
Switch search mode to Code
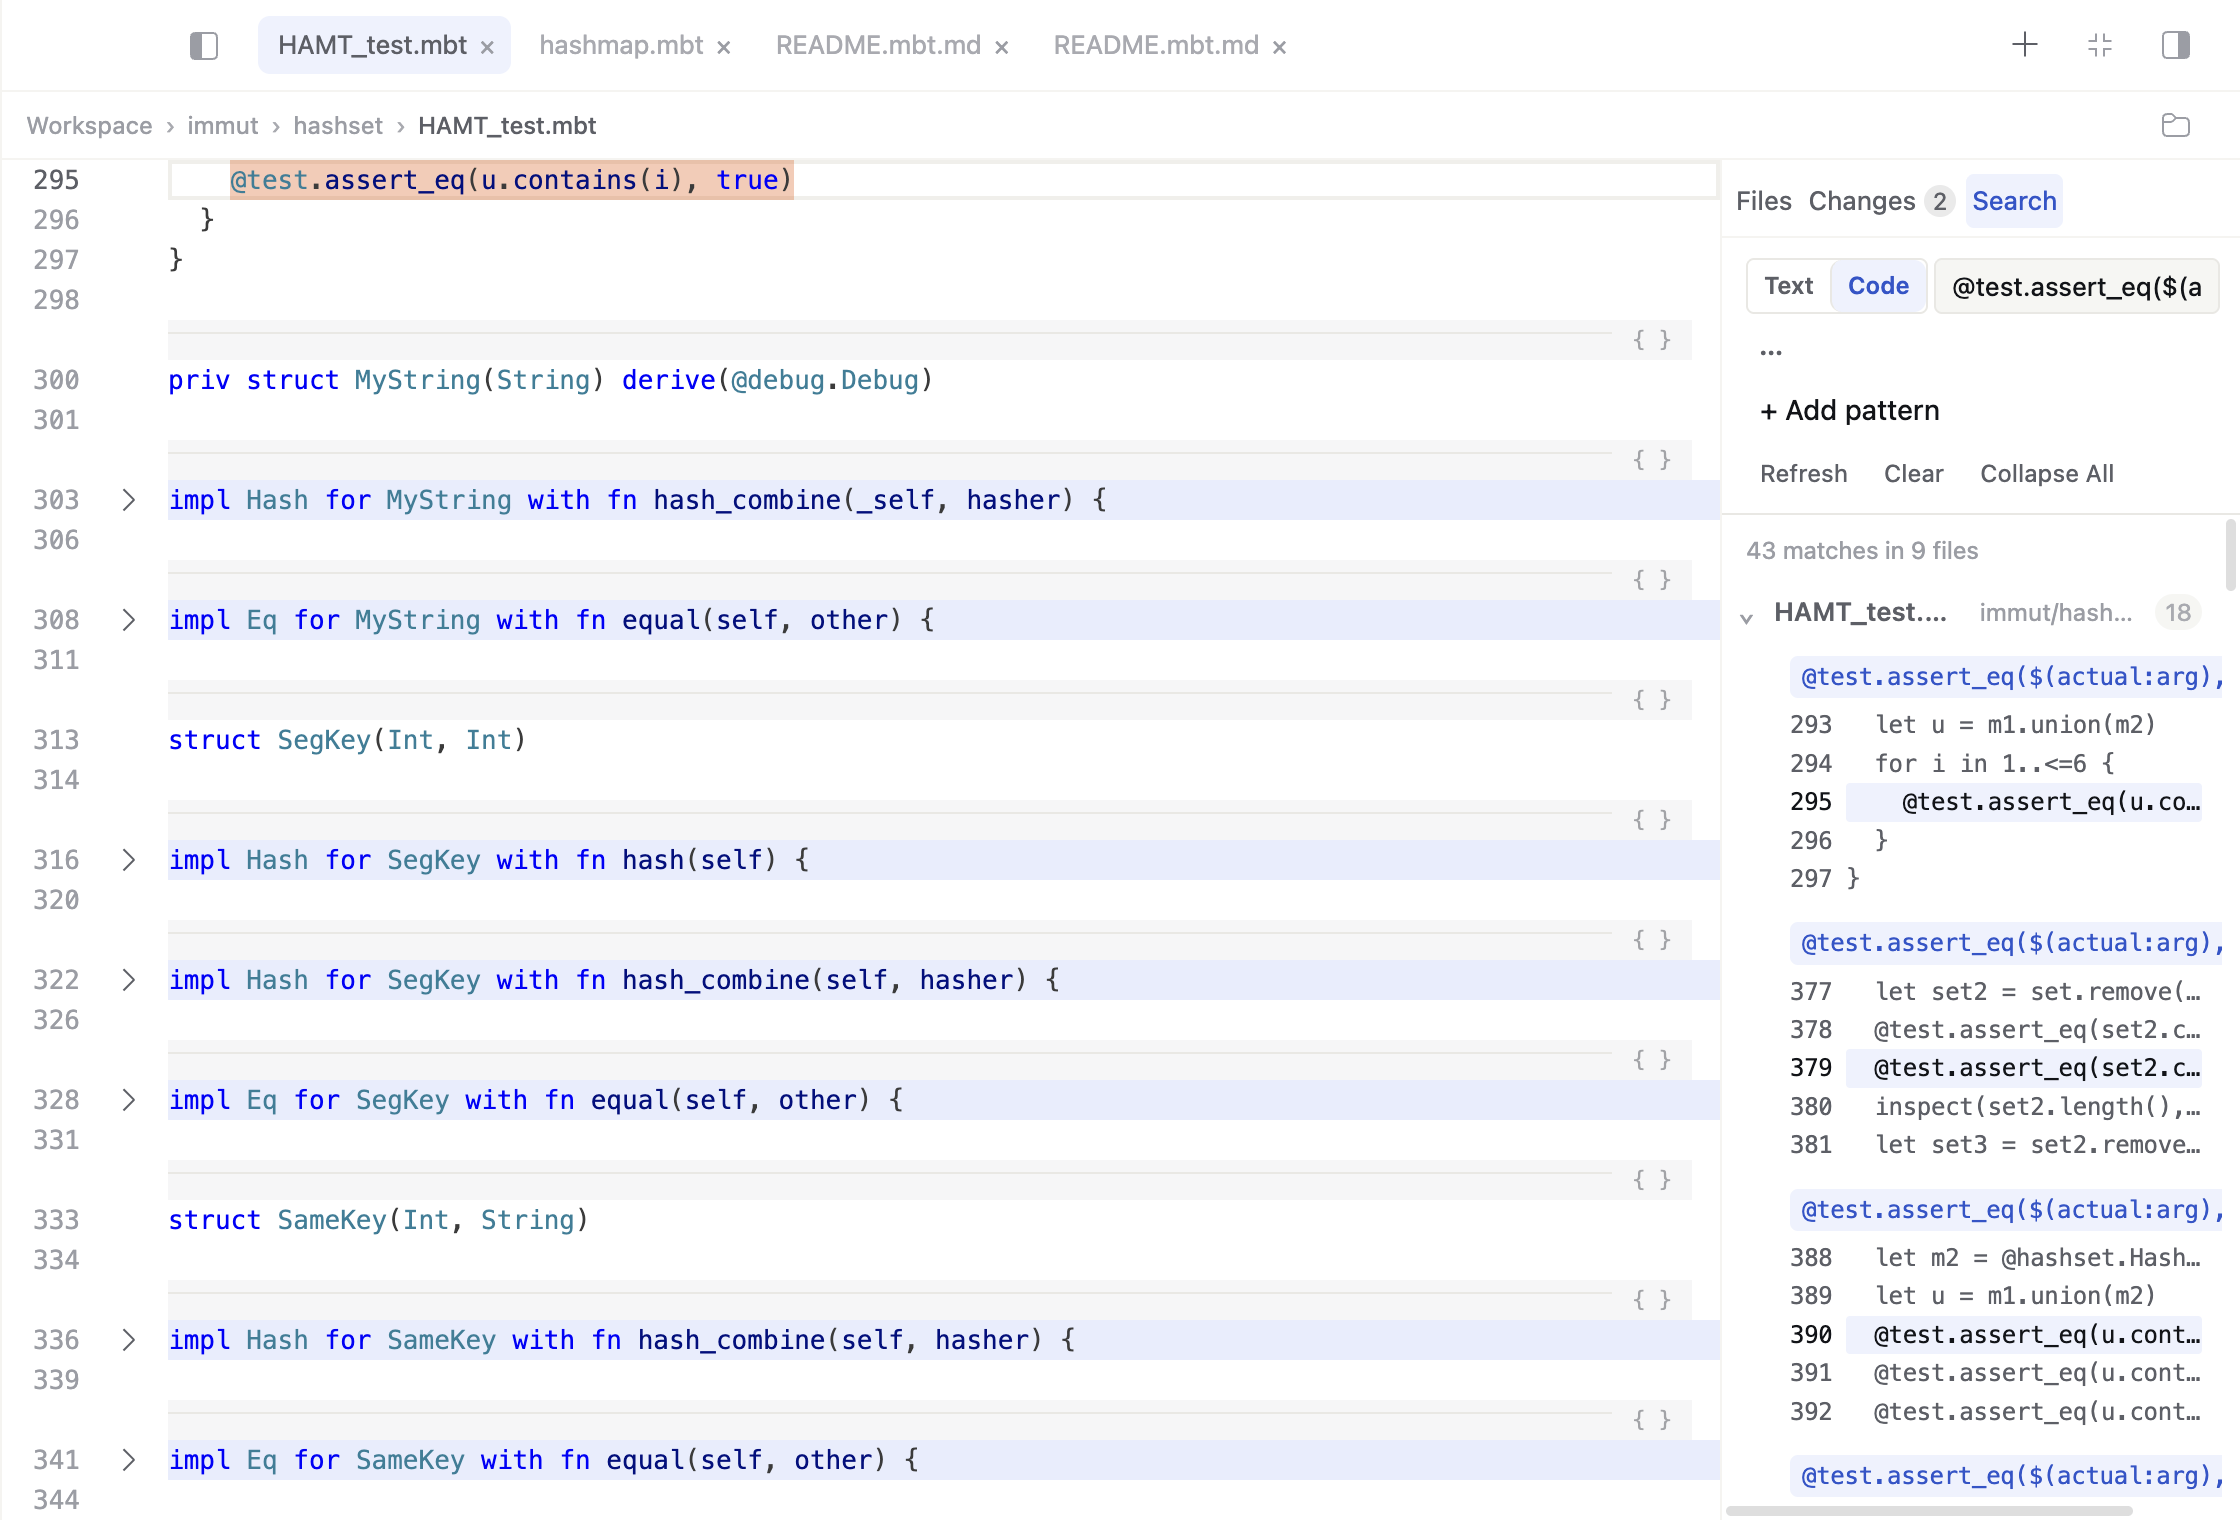1878,286
